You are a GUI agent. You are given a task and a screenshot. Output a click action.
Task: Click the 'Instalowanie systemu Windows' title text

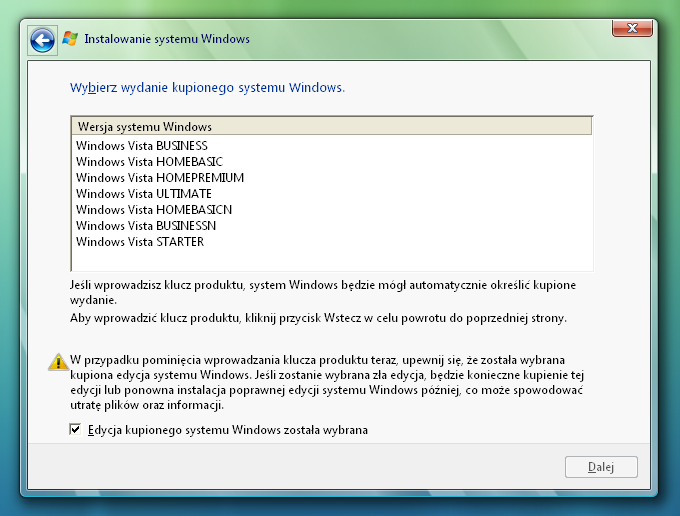click(x=167, y=39)
